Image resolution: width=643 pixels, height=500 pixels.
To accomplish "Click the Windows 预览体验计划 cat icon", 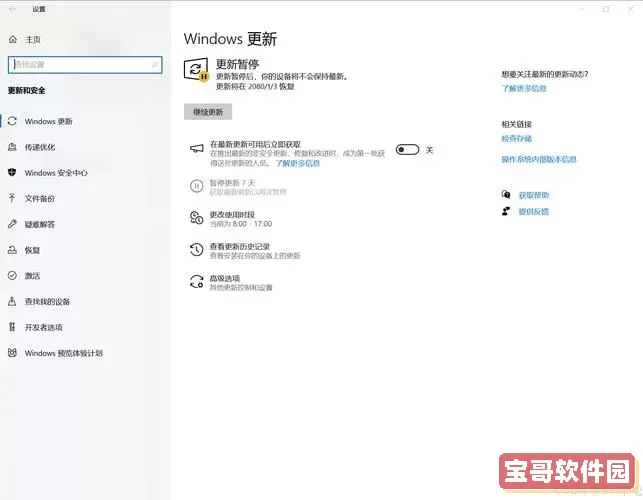I will (x=12, y=353).
